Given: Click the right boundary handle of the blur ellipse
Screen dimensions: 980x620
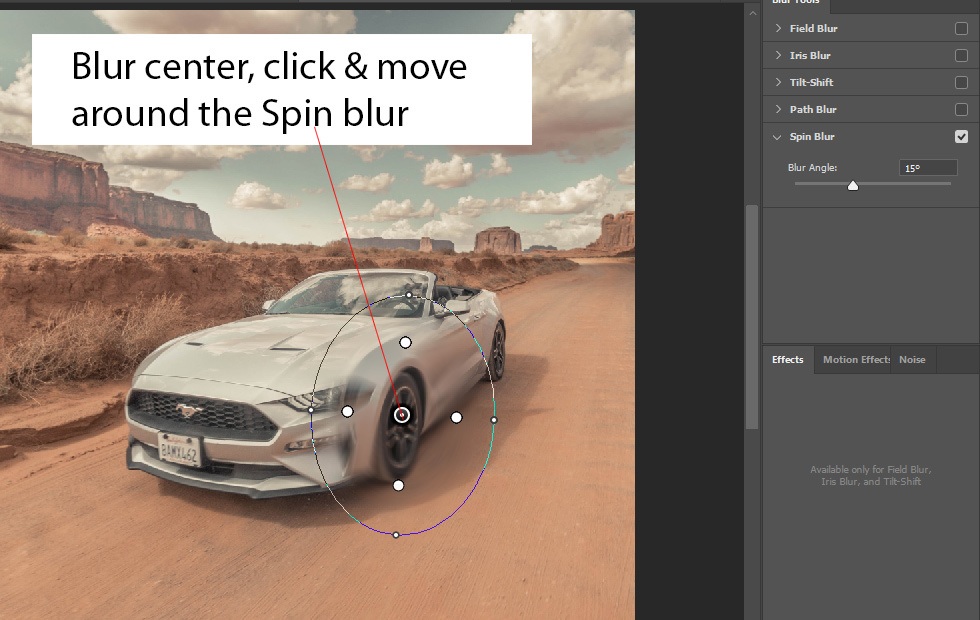Looking at the screenshot, I should coord(494,420).
